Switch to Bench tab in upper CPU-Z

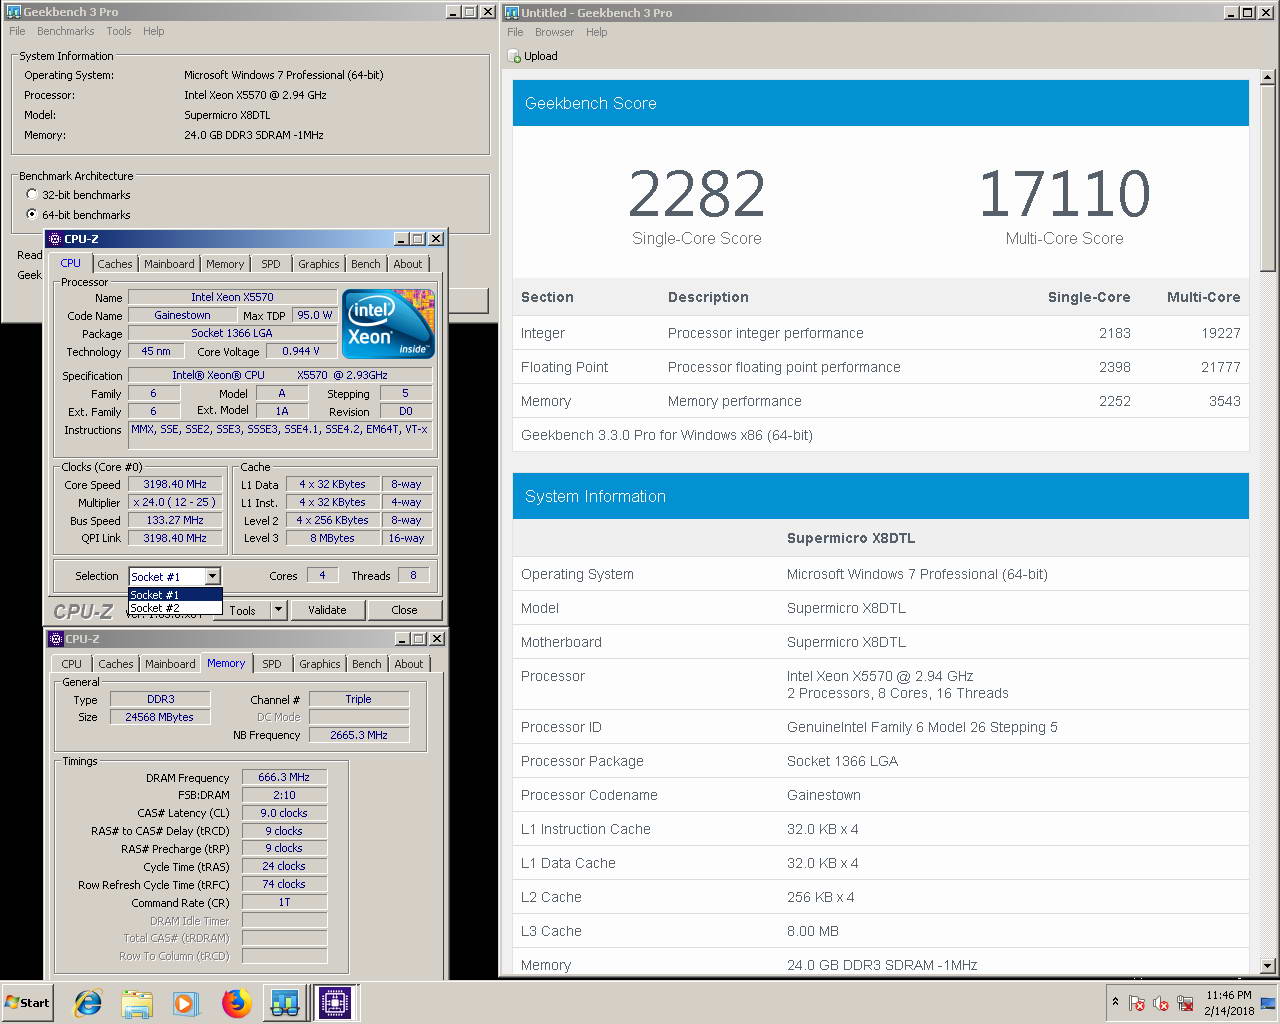[366, 264]
